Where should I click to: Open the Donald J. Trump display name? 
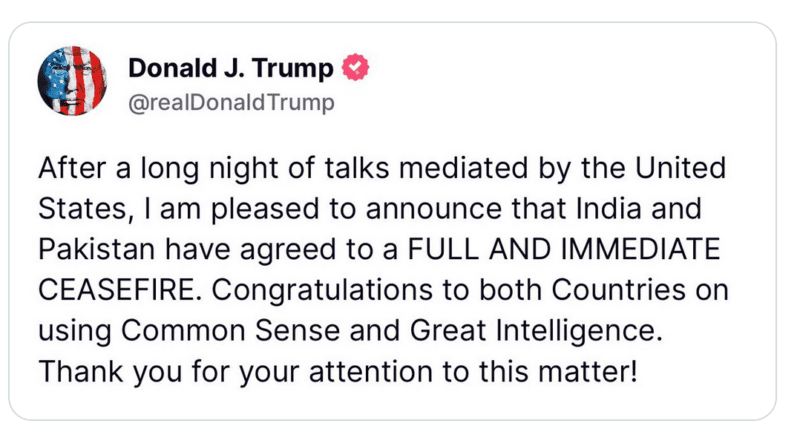231,68
